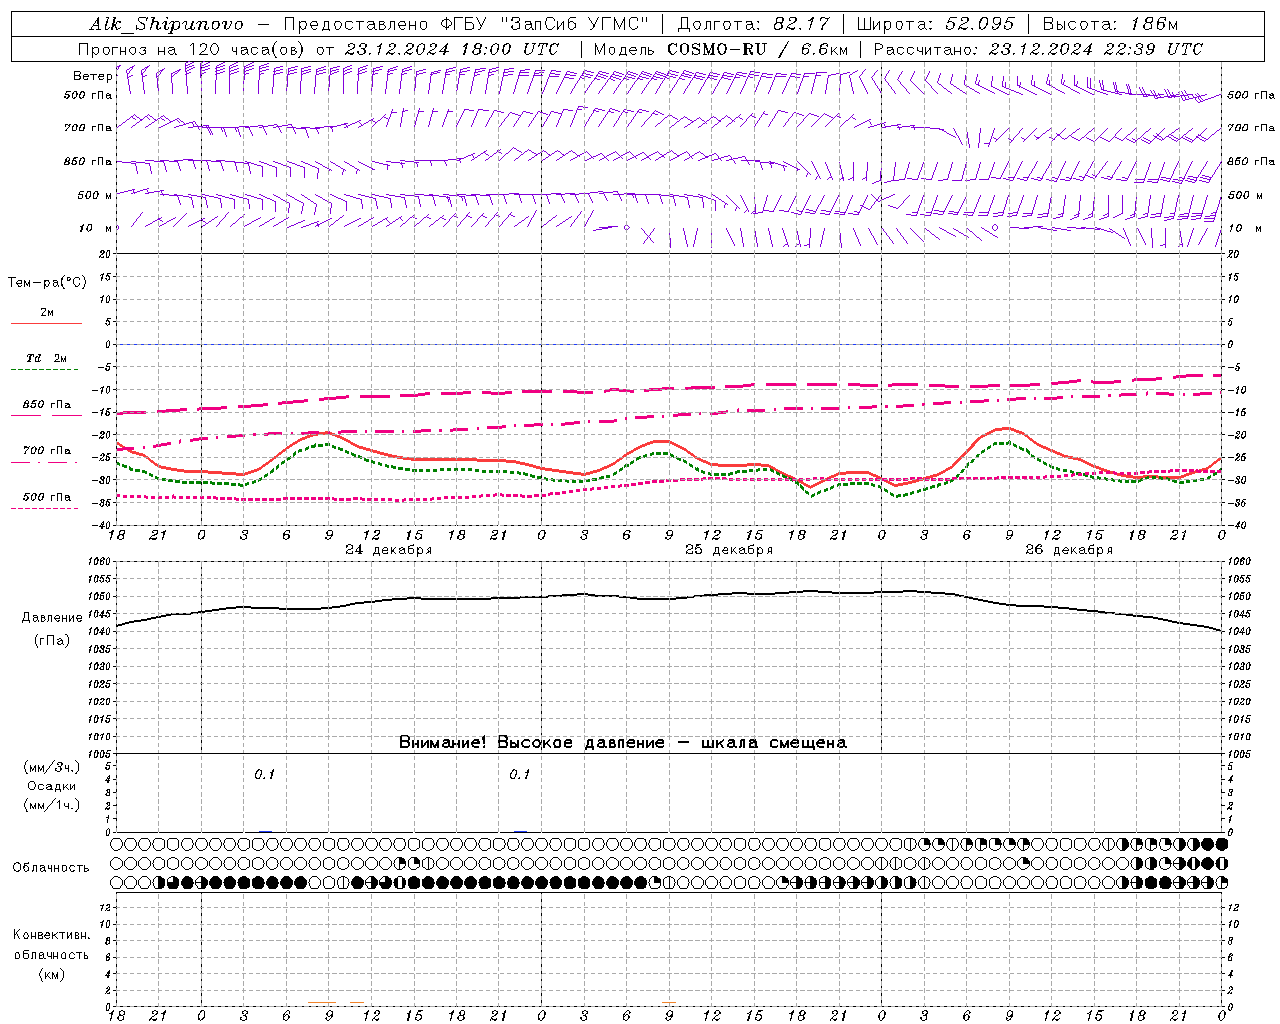Click 'Прогноз на 120 часа(ов)' text

coord(192,49)
